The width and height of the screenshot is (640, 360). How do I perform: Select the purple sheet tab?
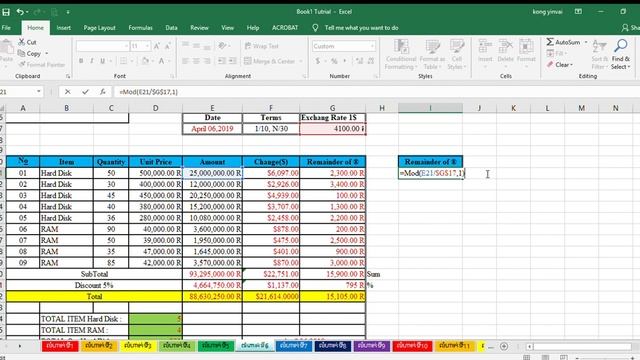371,346
